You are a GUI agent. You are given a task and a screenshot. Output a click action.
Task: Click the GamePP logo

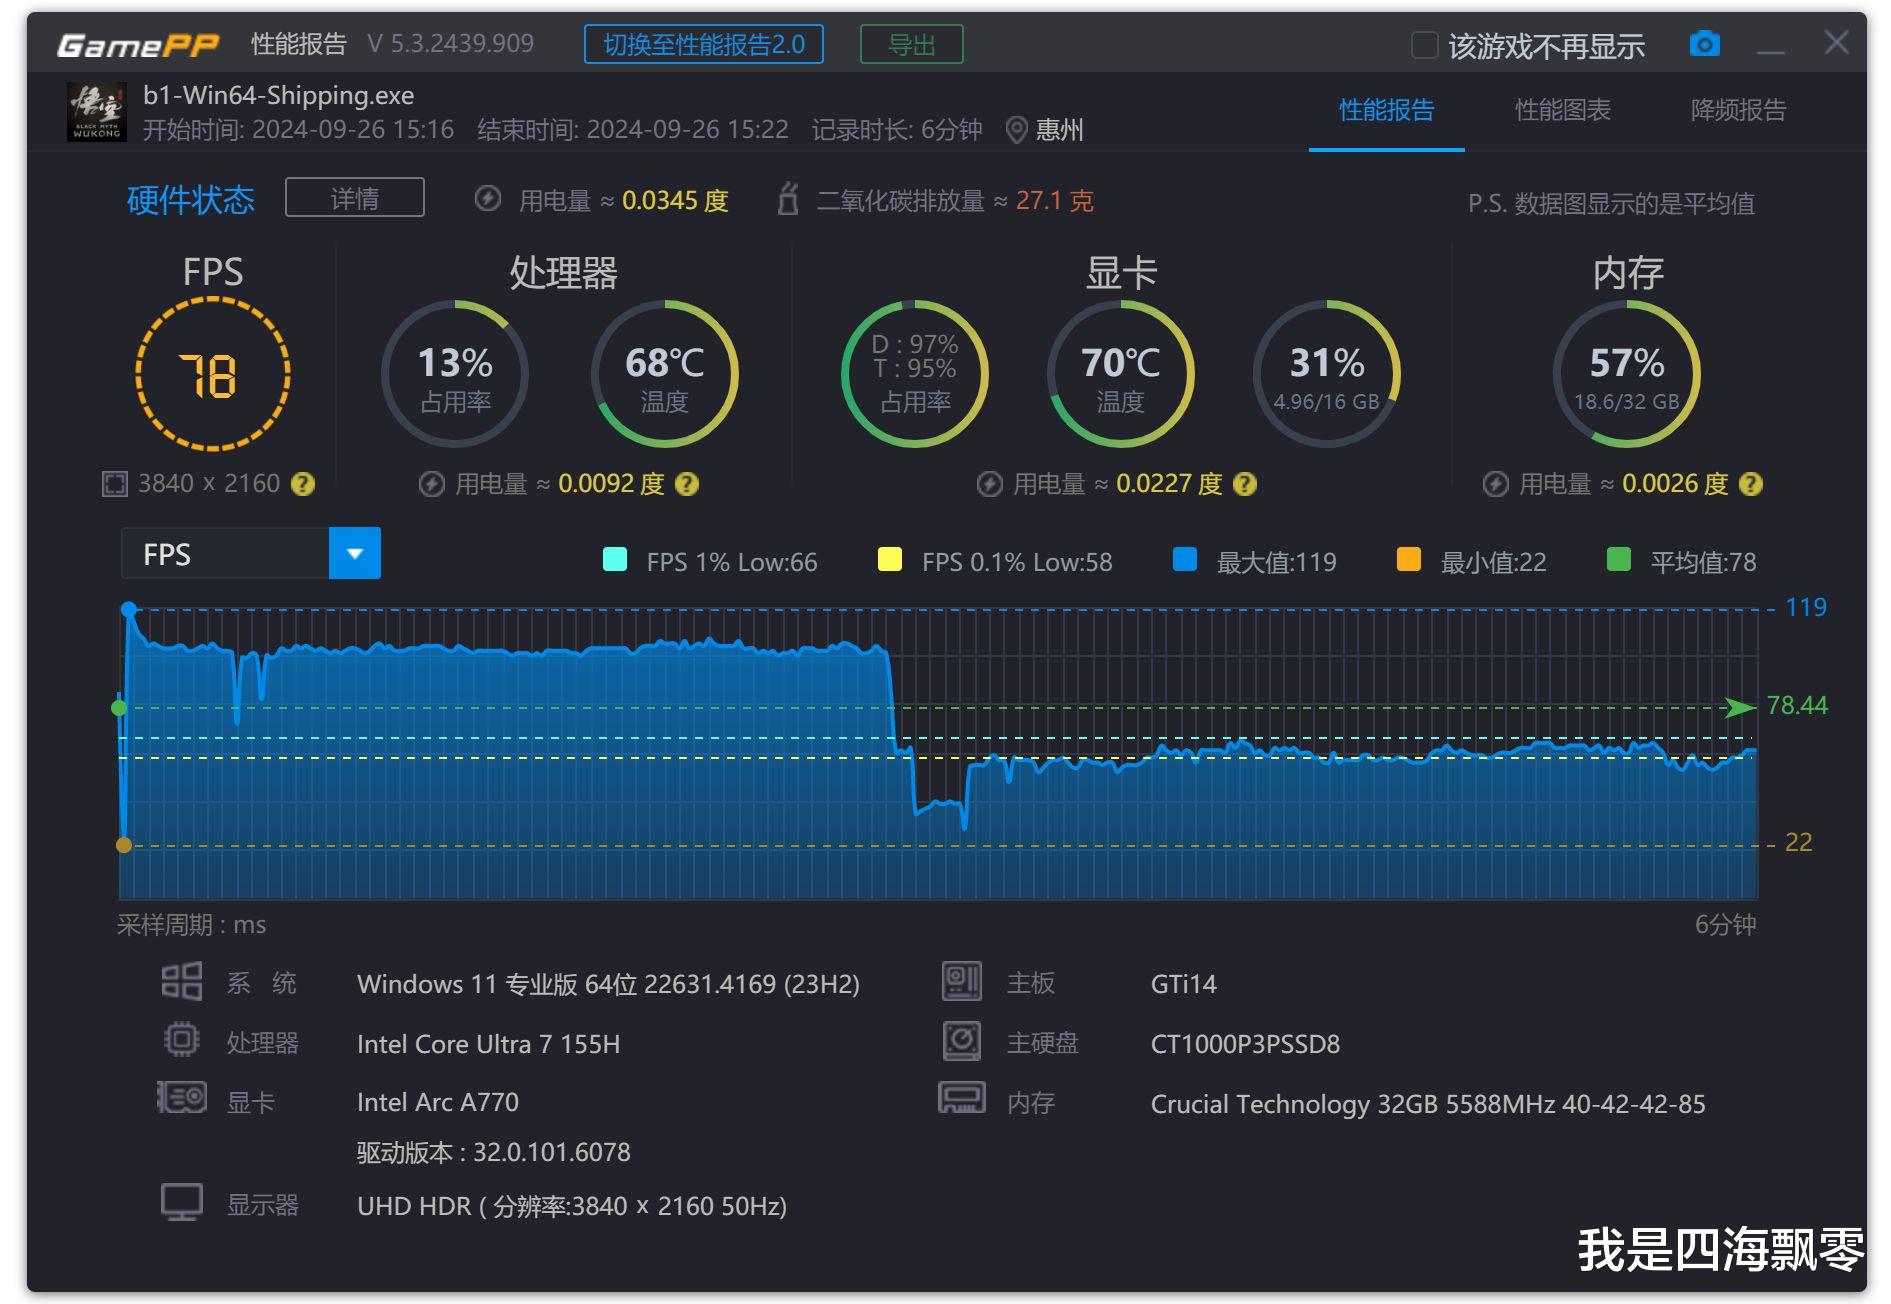[x=137, y=45]
